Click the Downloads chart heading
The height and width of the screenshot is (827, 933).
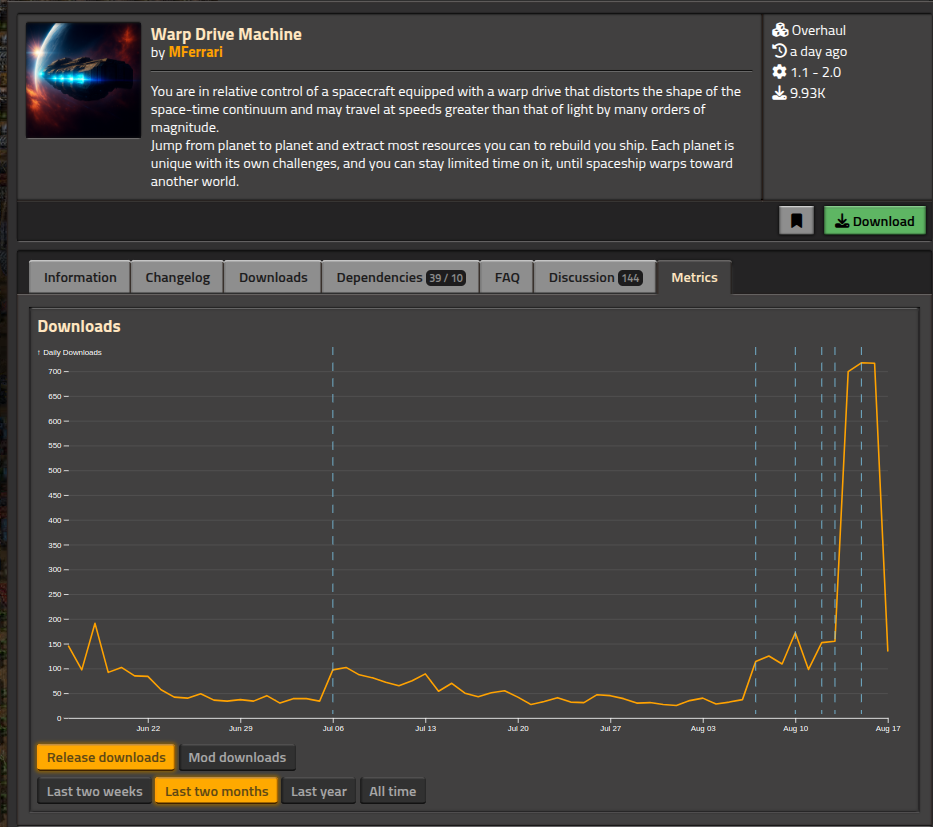[x=79, y=326]
